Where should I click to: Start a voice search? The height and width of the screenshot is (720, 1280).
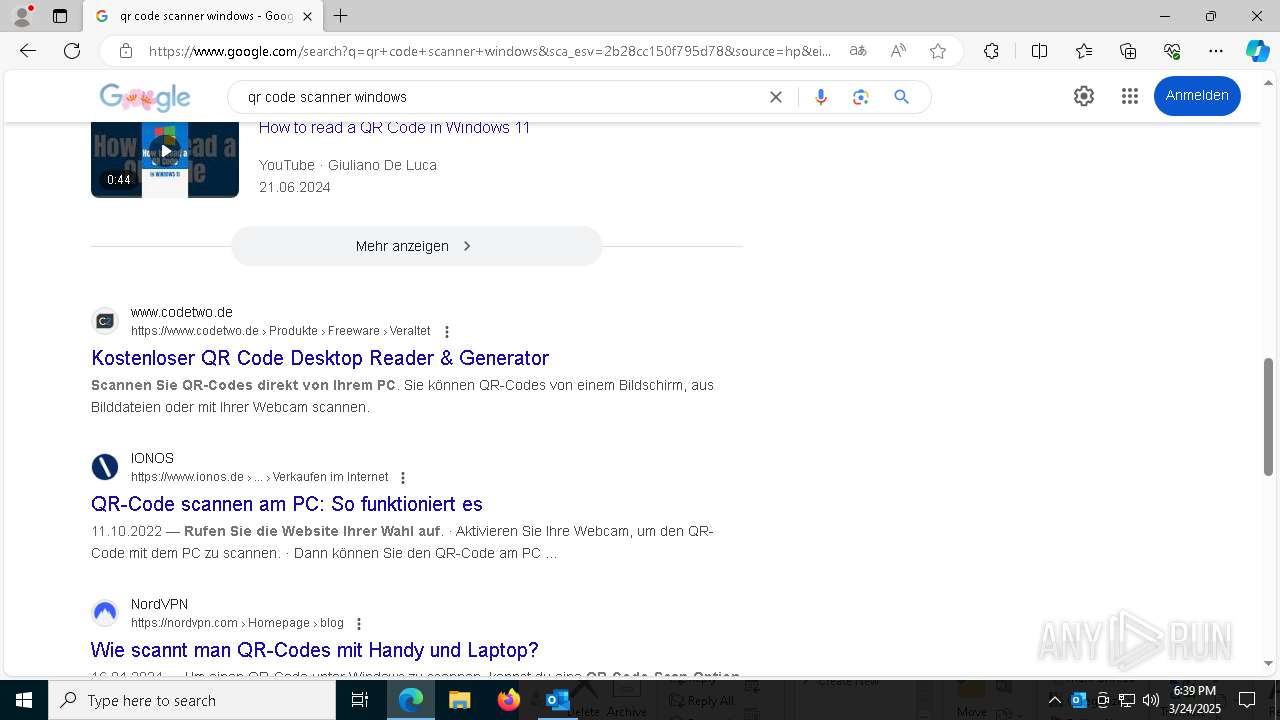click(x=821, y=97)
